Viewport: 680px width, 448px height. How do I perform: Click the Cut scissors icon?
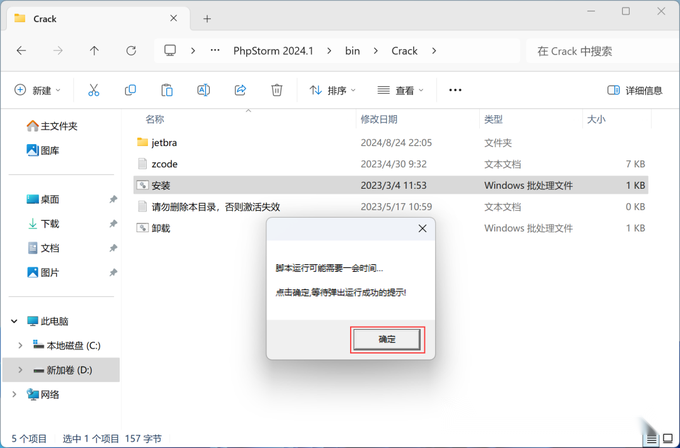coord(93,90)
